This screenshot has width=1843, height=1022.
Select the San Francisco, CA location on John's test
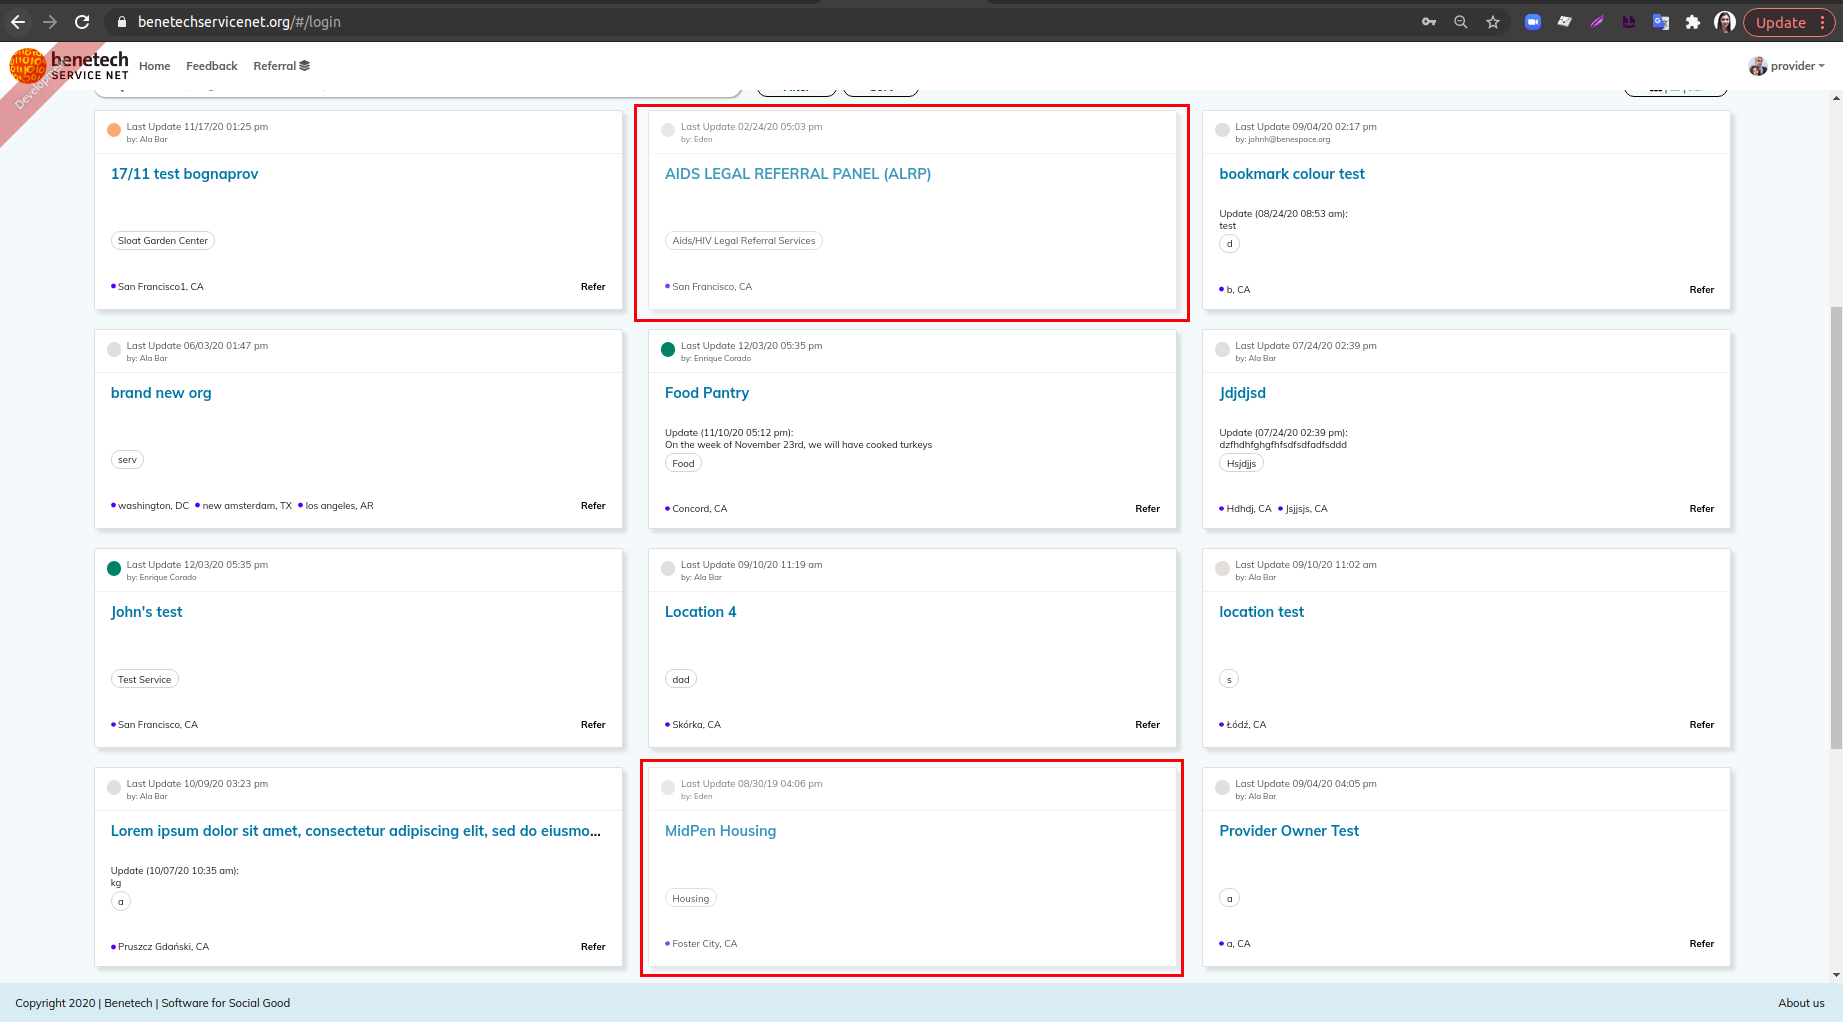tap(157, 725)
